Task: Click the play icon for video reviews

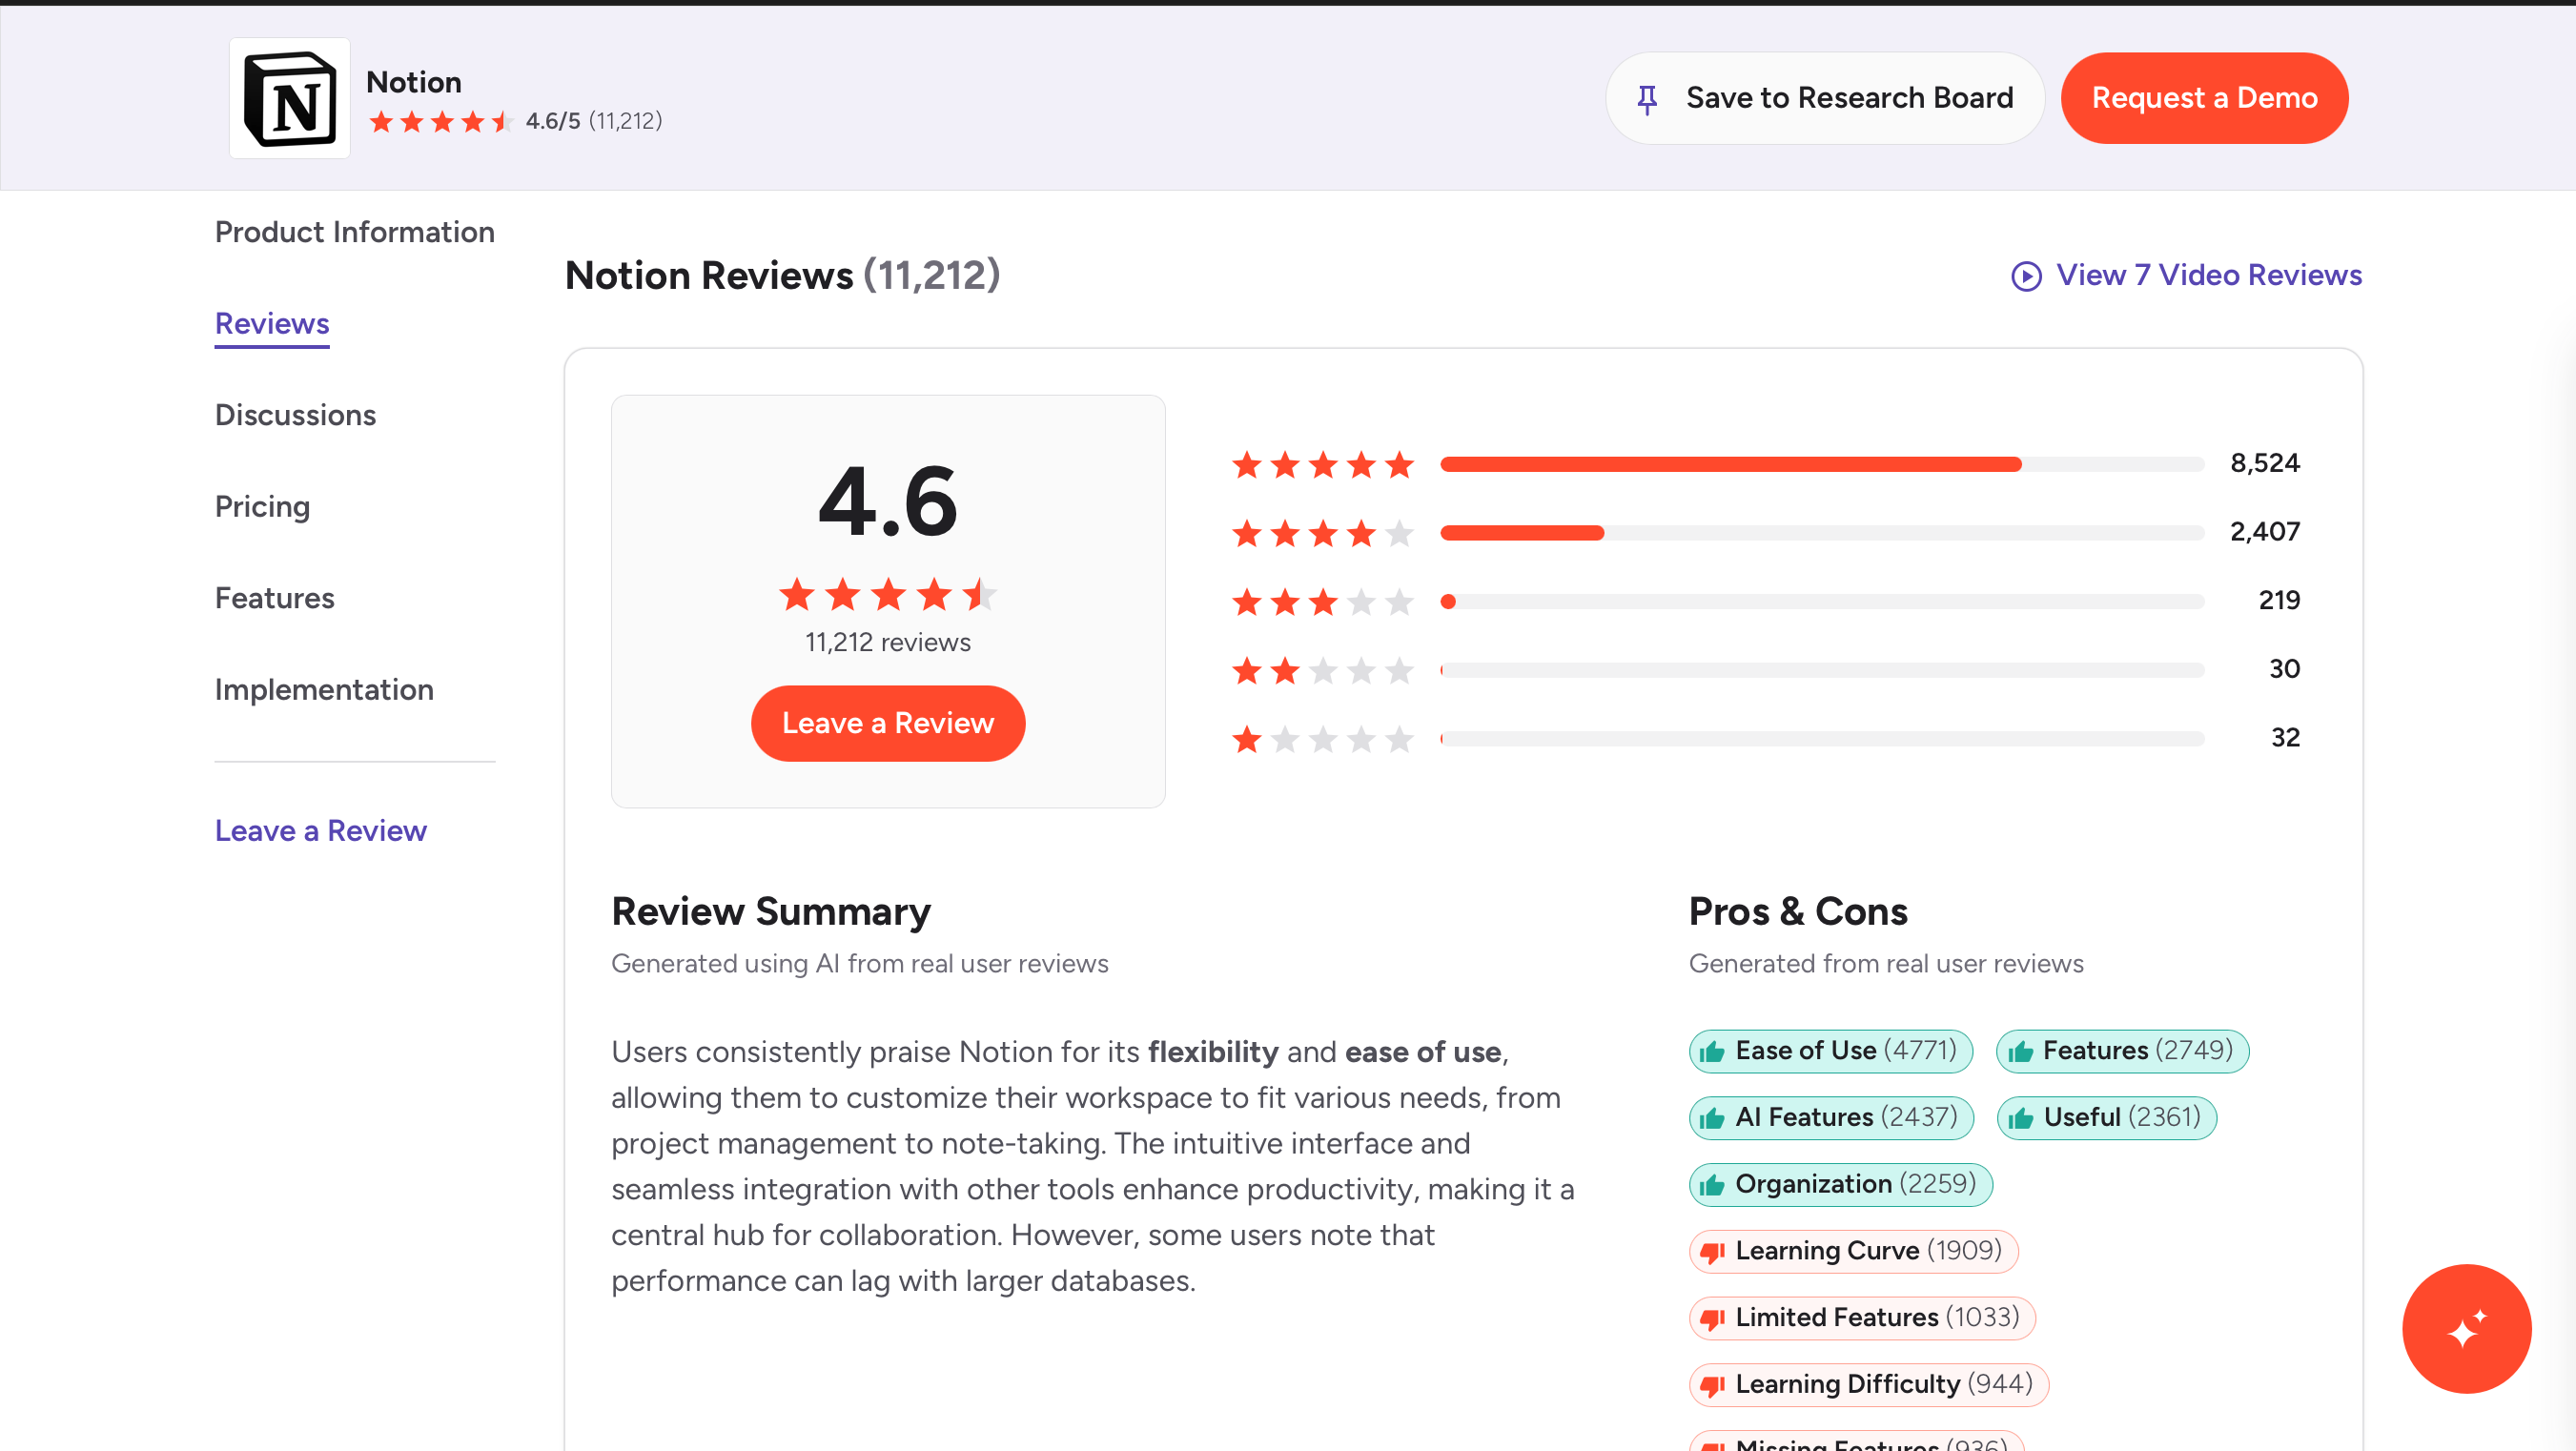Action: pos(2026,276)
